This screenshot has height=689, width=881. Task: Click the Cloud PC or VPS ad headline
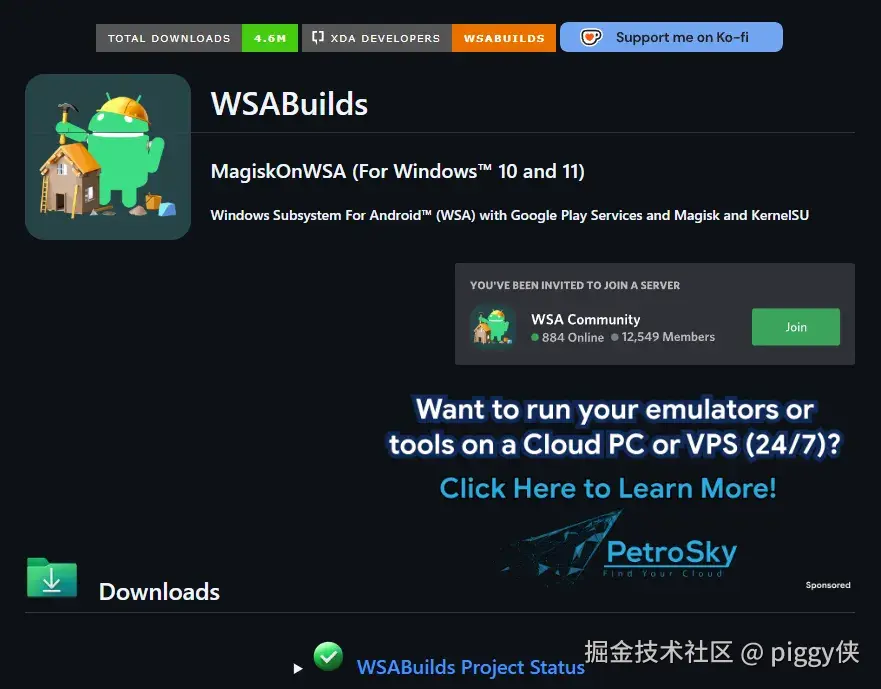[615, 427]
